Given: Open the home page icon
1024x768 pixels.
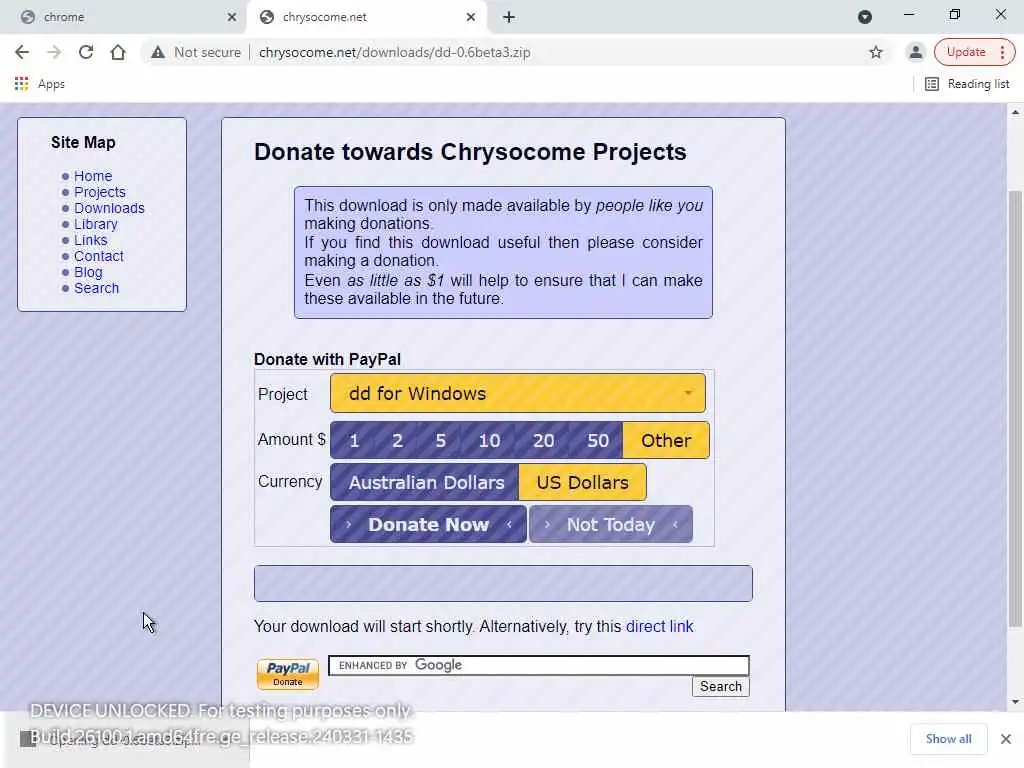Looking at the screenshot, I should (x=118, y=52).
